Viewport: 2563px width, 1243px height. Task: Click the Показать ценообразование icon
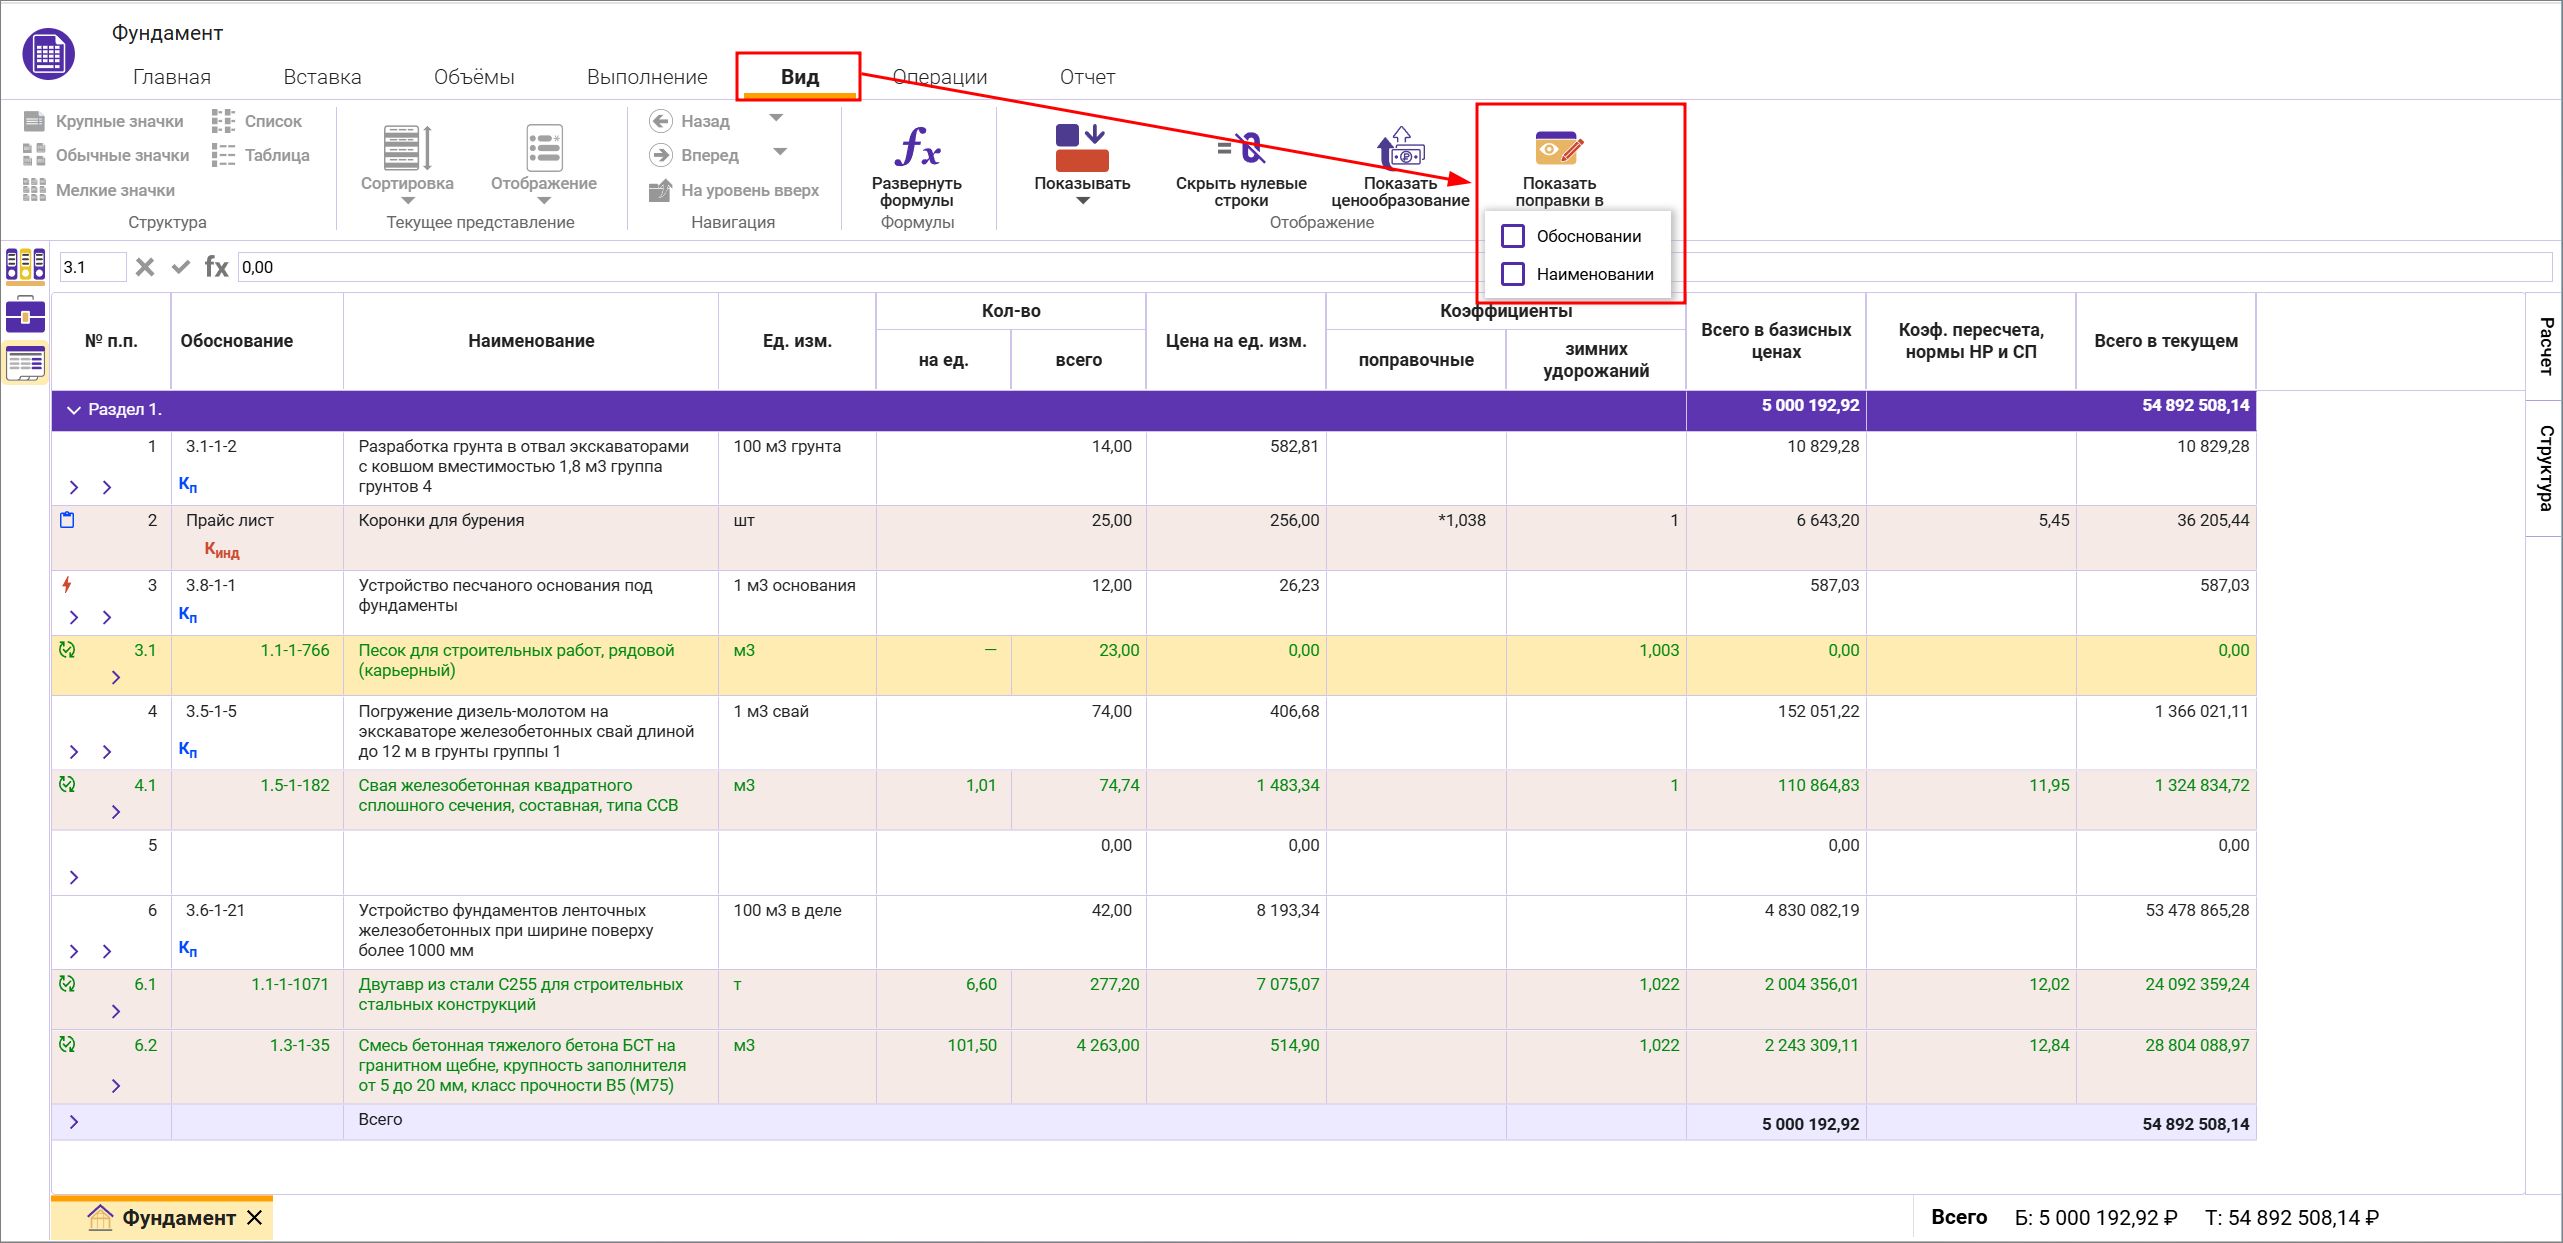[x=1400, y=148]
